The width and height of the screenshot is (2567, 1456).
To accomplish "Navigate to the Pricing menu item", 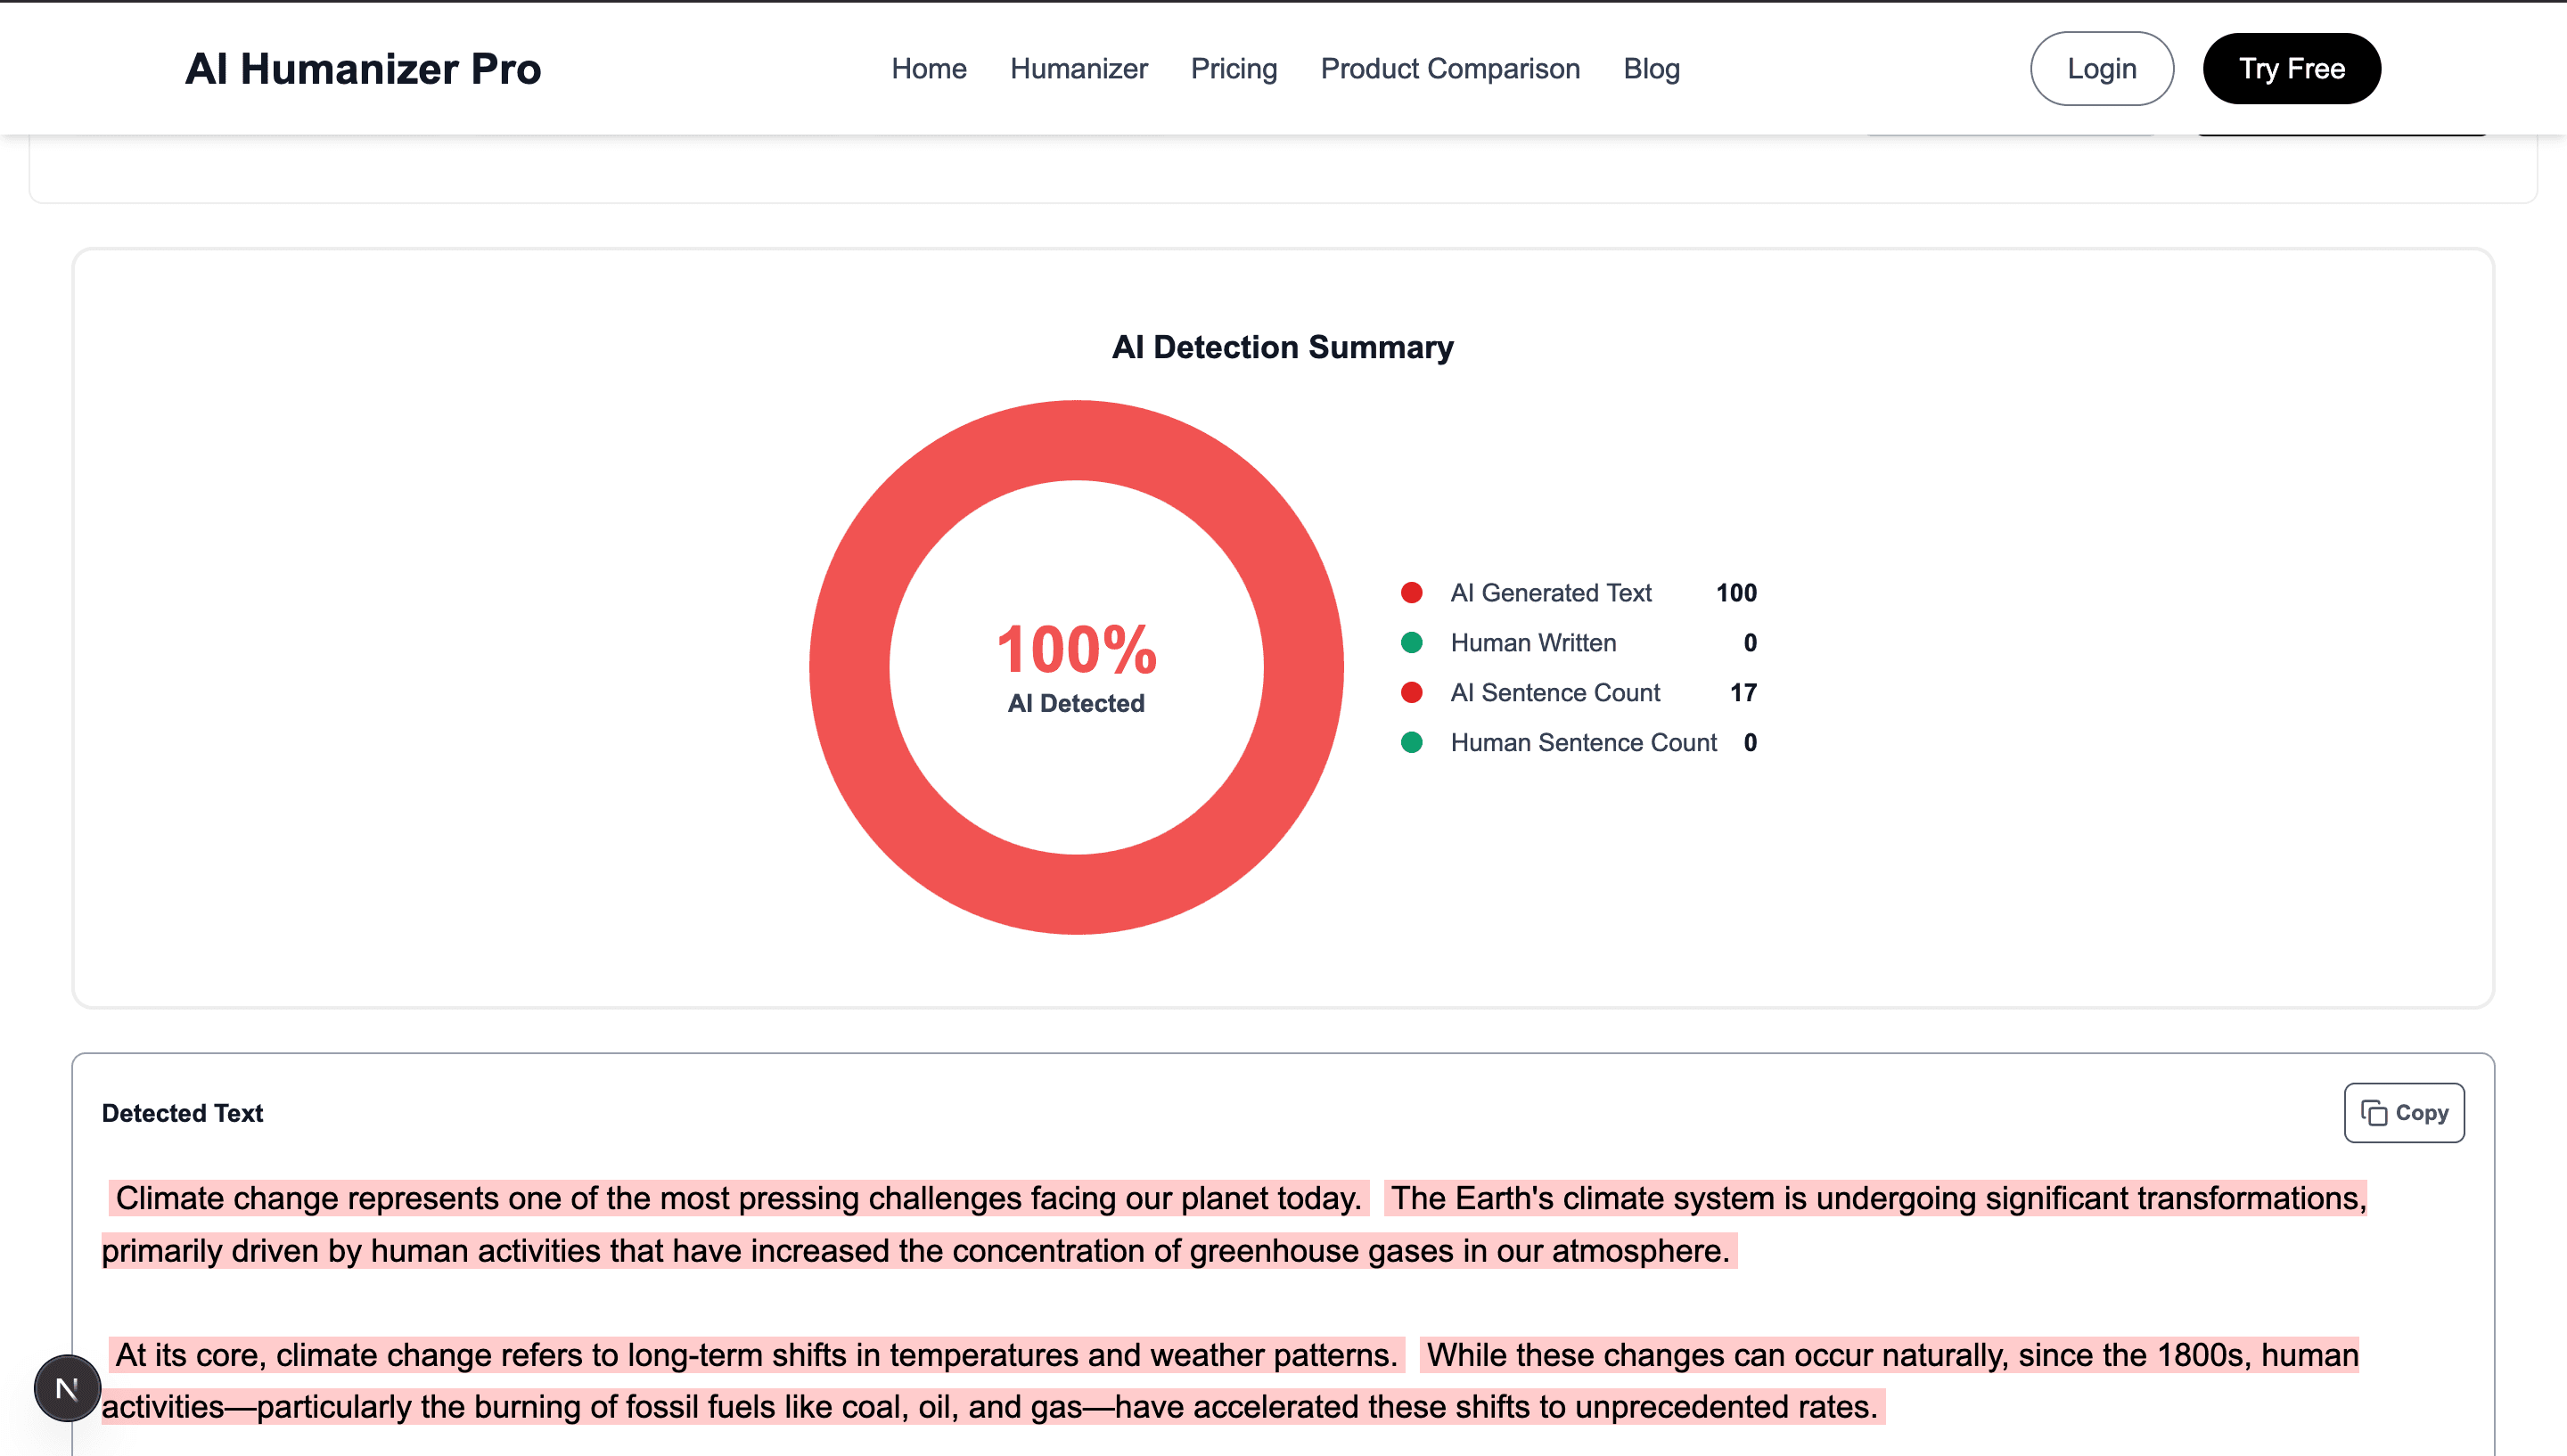I will 1234,68.
